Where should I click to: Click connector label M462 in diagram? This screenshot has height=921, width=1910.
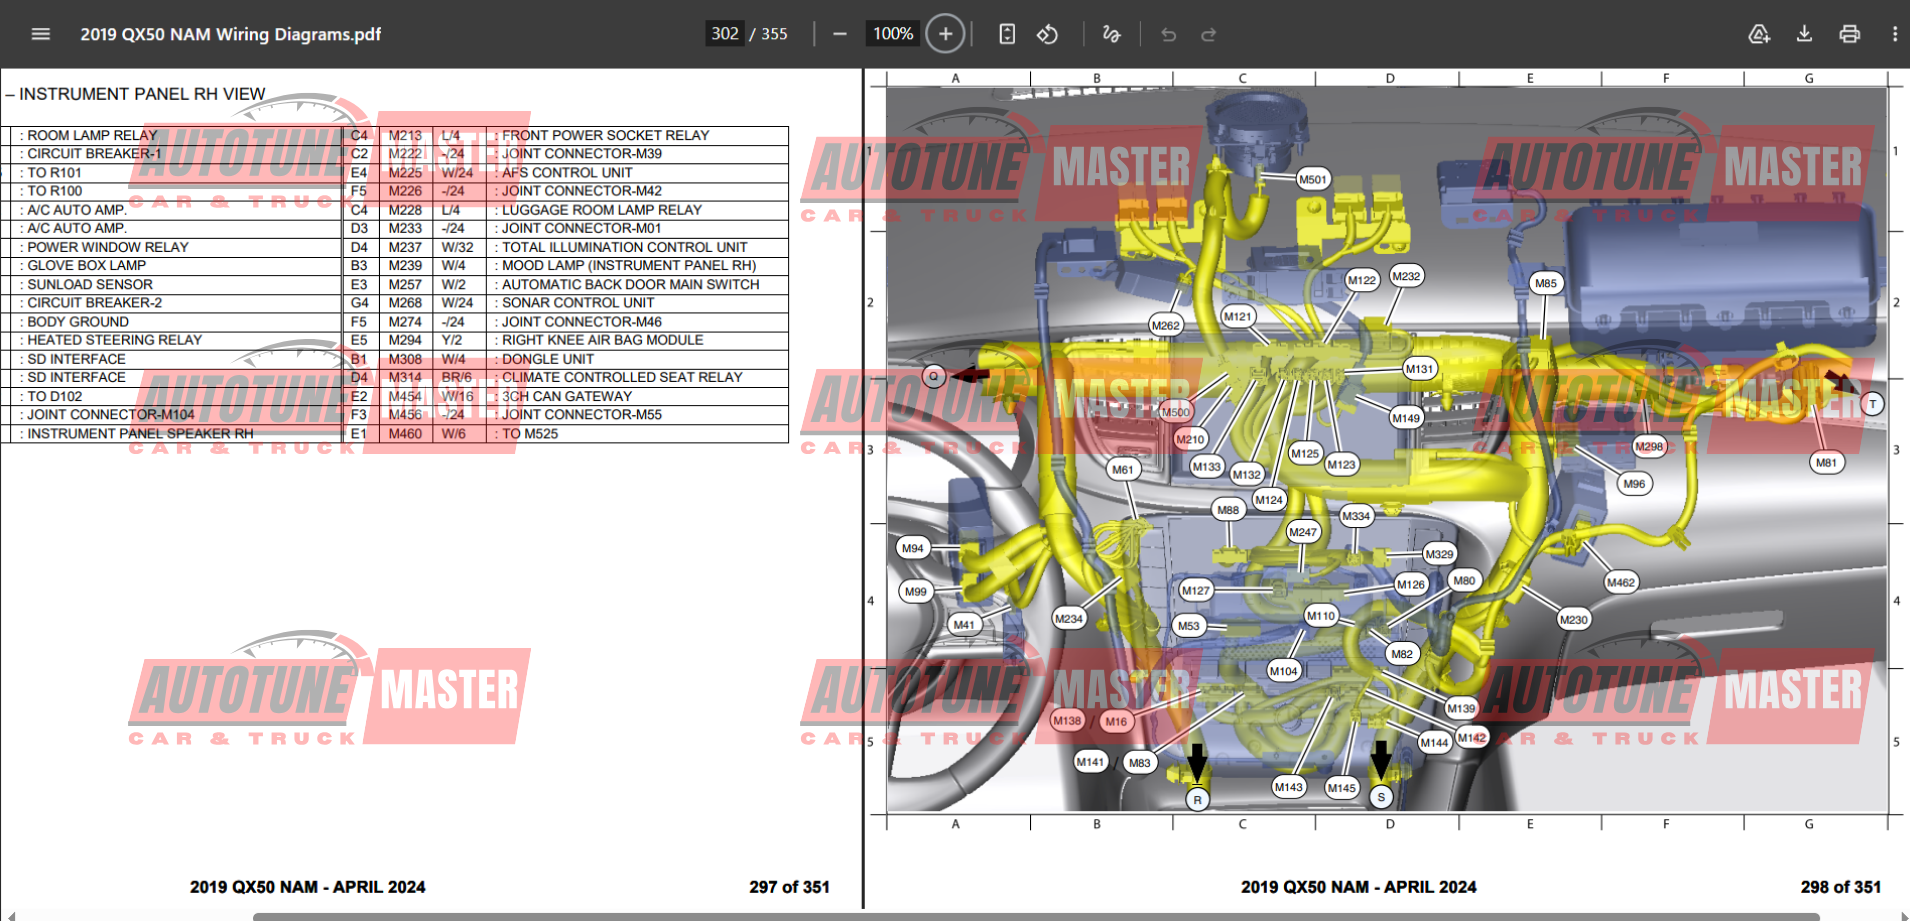pyautogui.click(x=1621, y=582)
